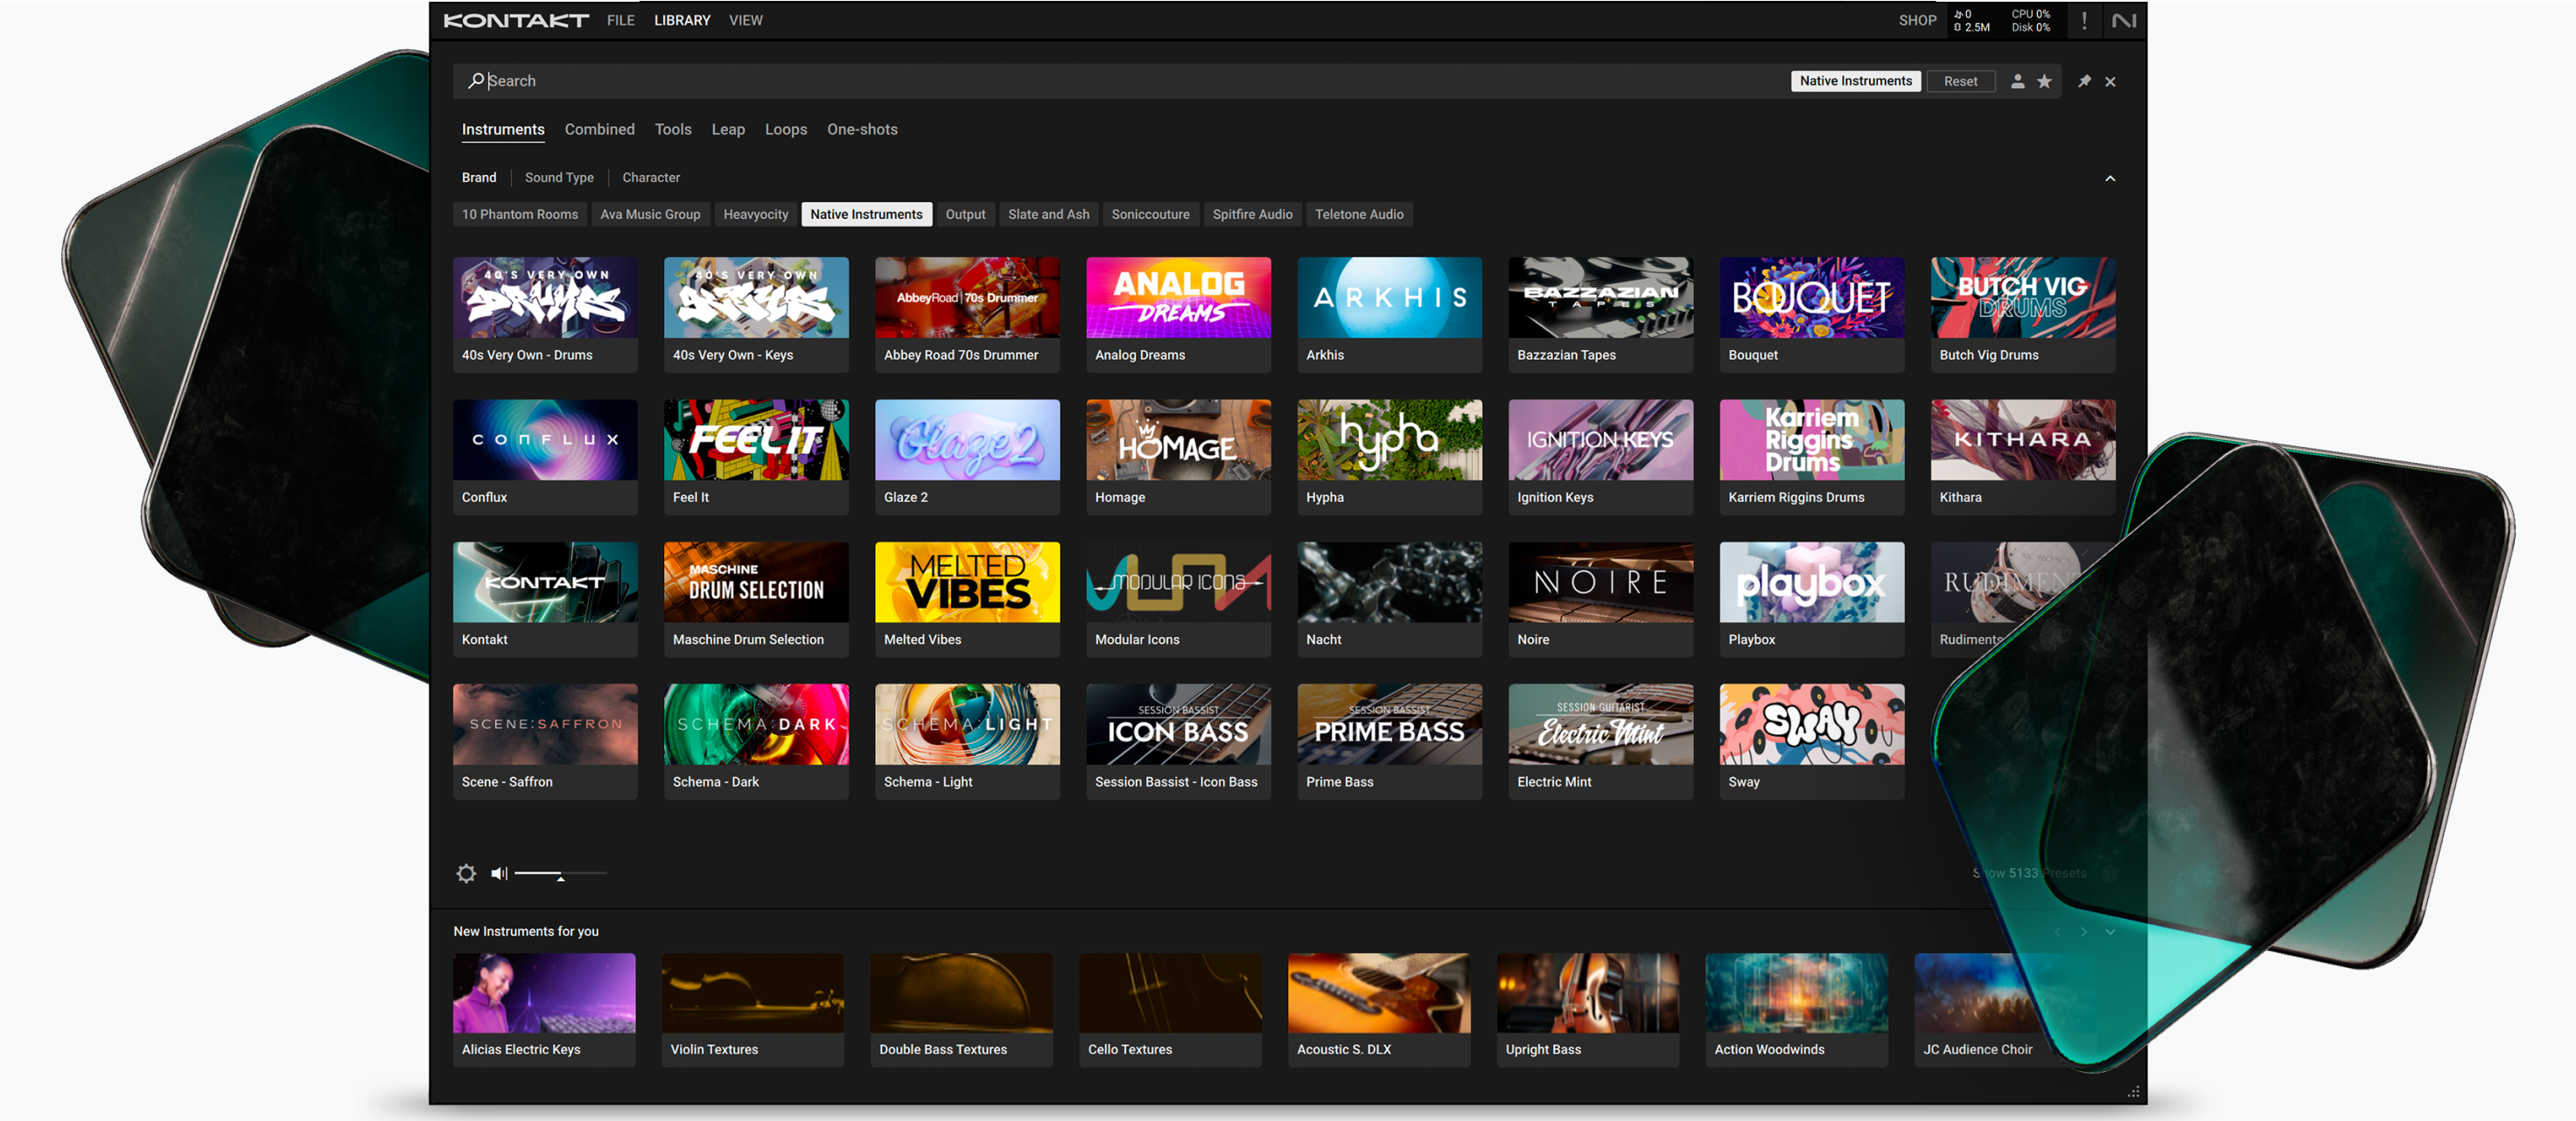Toggle the Heavyocity brand filter

(755, 214)
